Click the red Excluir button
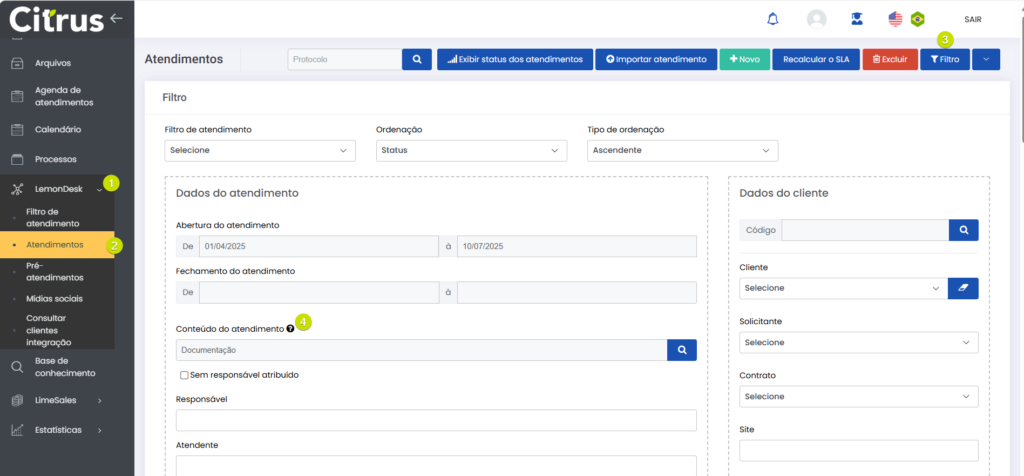 pyautogui.click(x=889, y=59)
